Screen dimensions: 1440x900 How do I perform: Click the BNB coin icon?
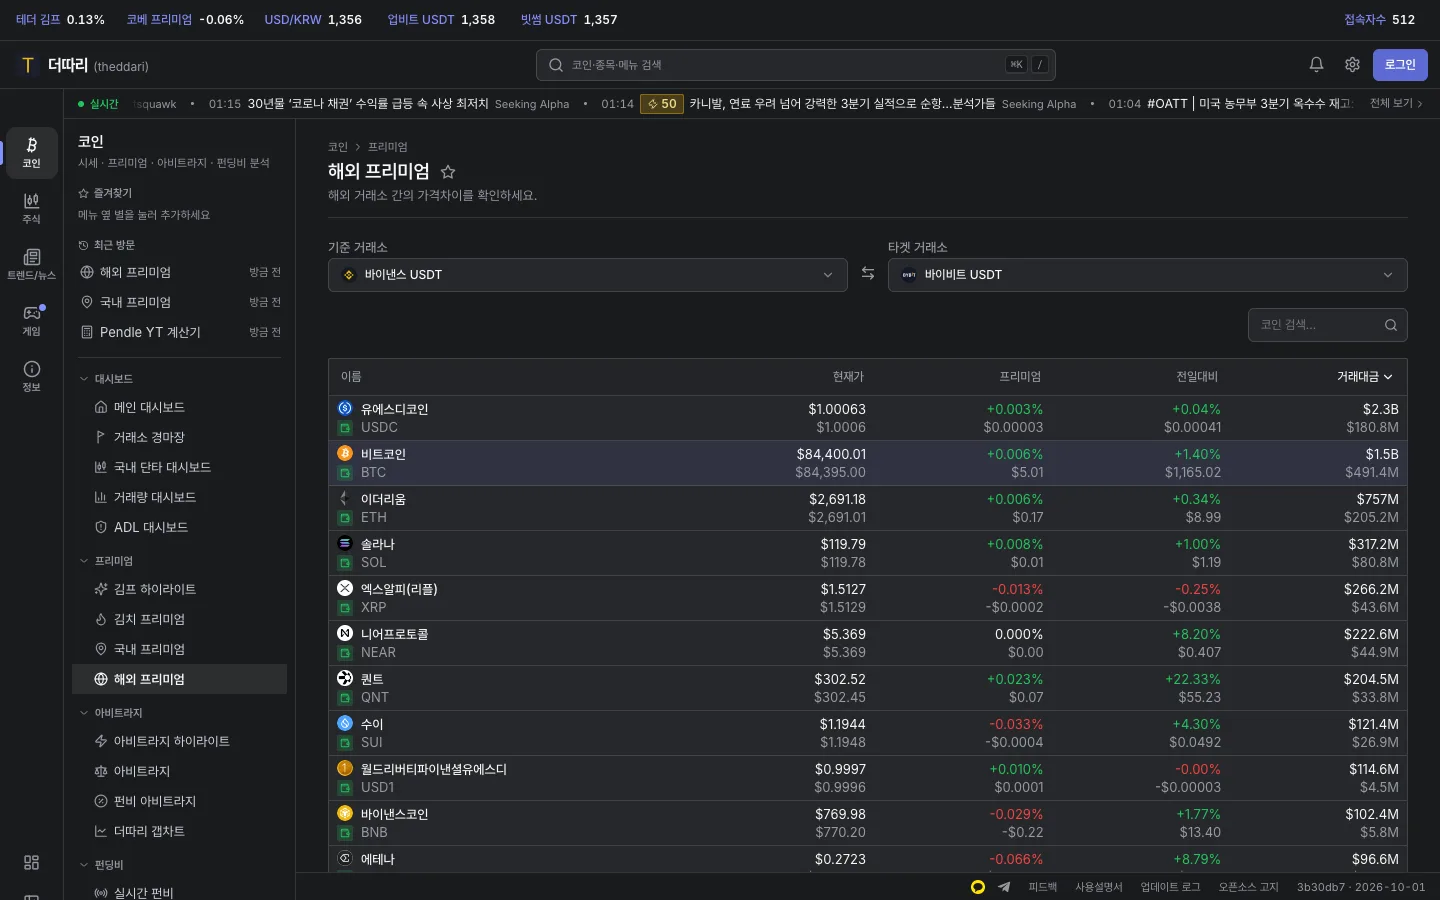pyautogui.click(x=345, y=813)
